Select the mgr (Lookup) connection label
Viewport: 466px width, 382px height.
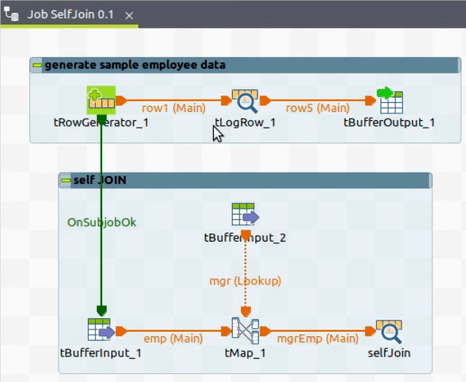[x=245, y=281]
